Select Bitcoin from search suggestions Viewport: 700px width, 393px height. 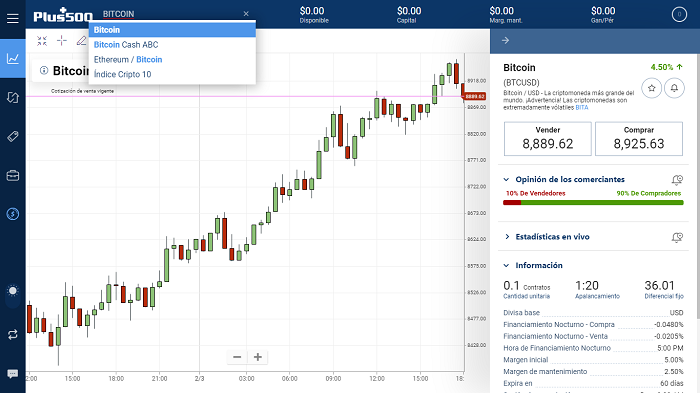click(172, 29)
